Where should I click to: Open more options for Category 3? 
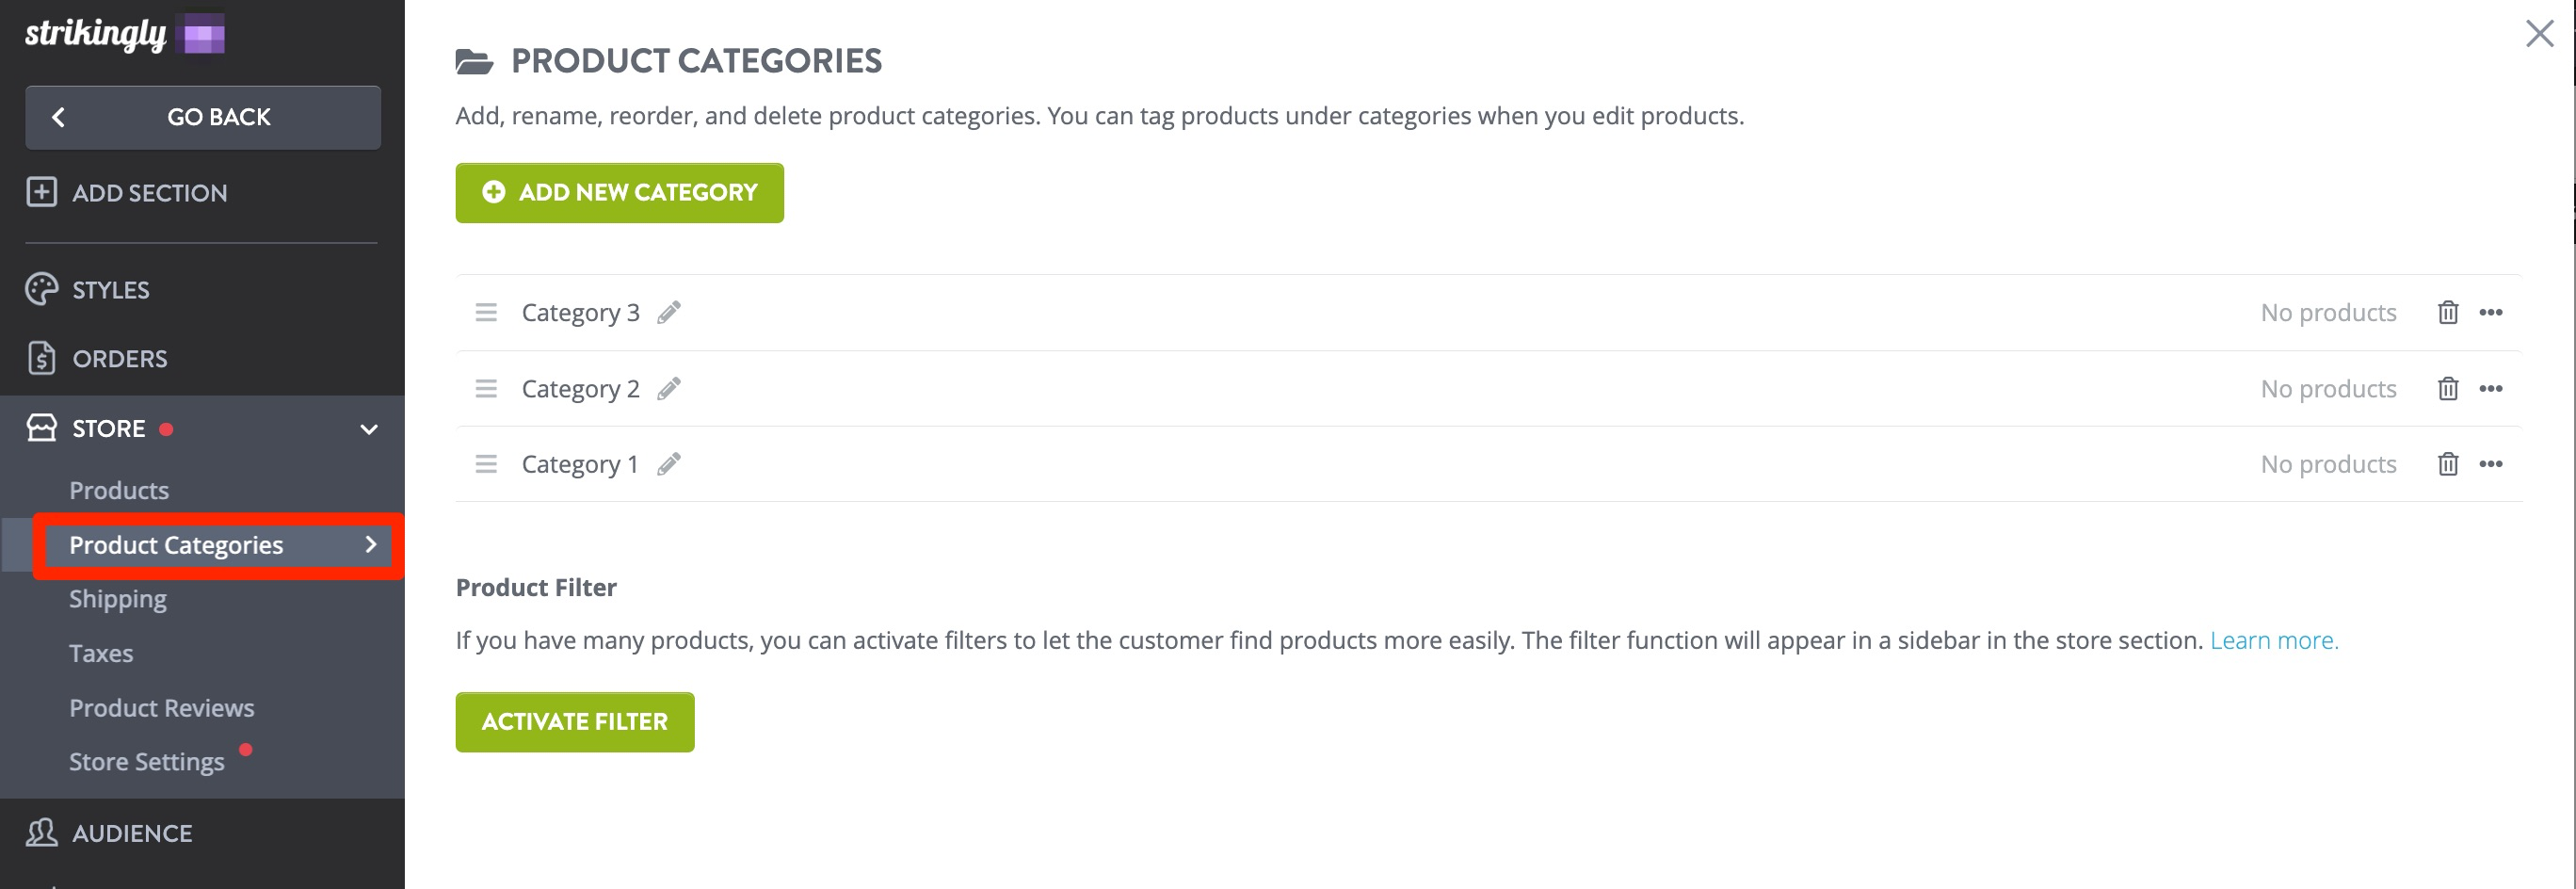2491,313
